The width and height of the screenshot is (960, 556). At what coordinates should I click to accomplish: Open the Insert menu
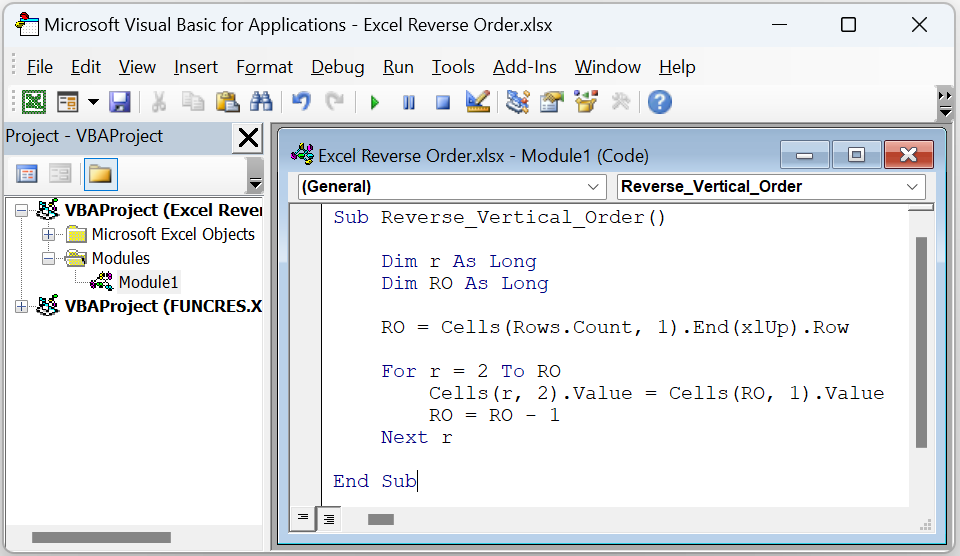[195, 67]
